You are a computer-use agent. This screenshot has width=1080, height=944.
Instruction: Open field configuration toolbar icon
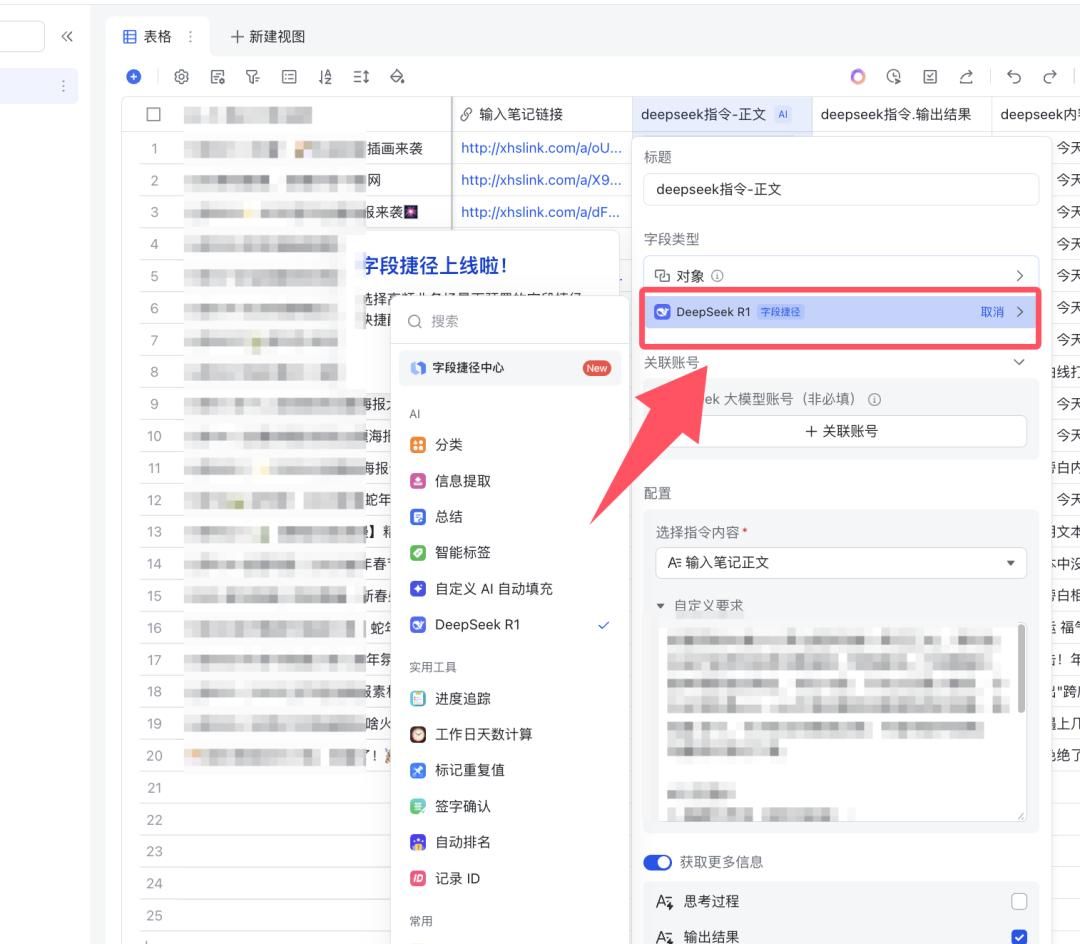click(x=218, y=76)
